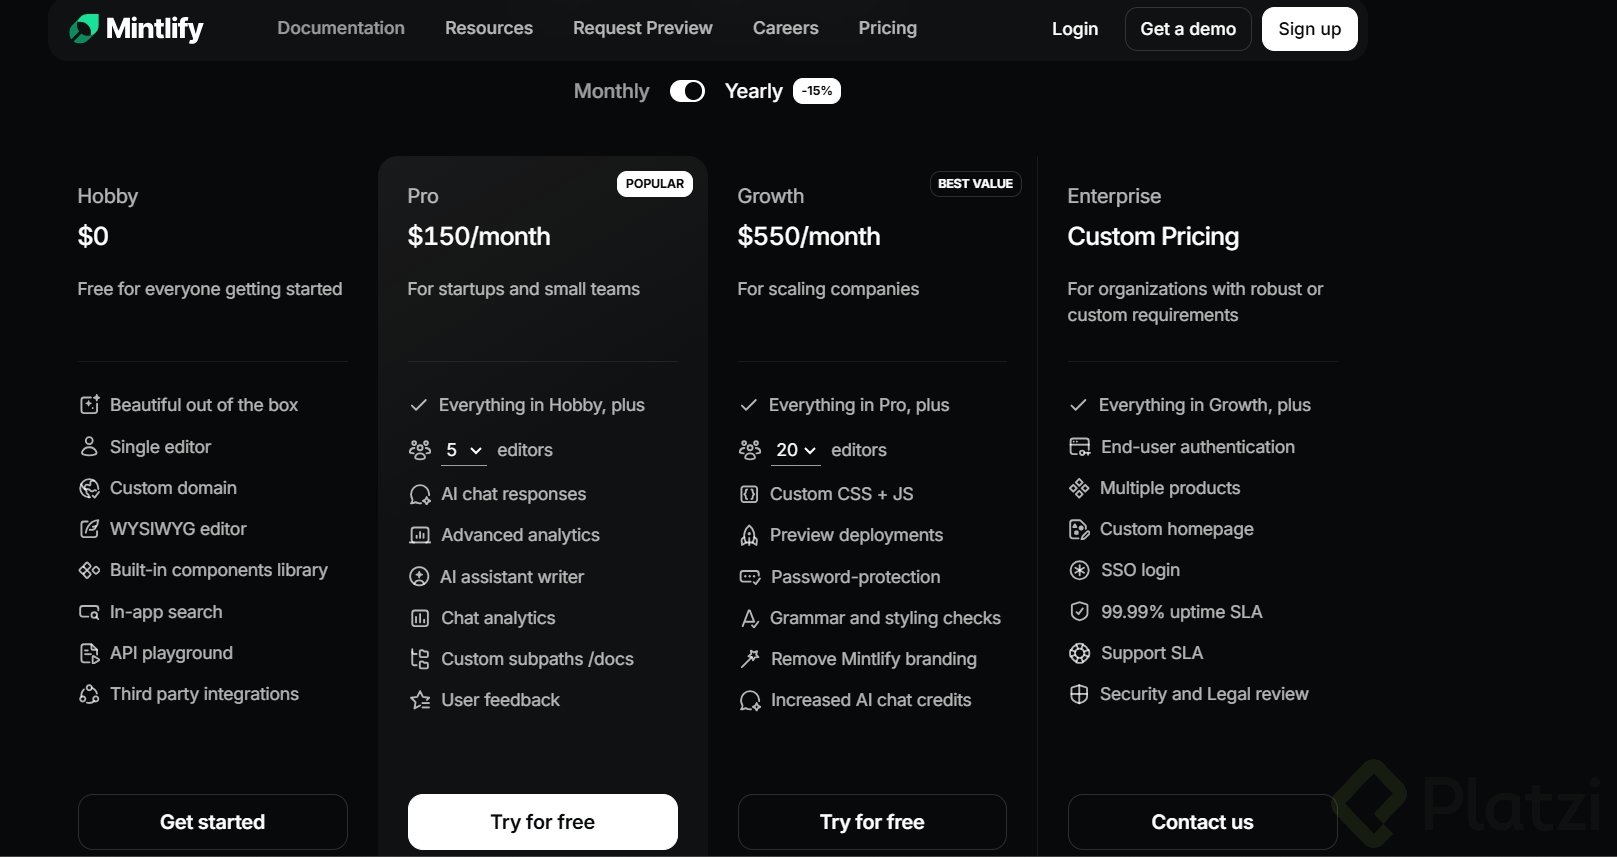
Task: Click the Custom domain globe icon
Action: (x=89, y=488)
